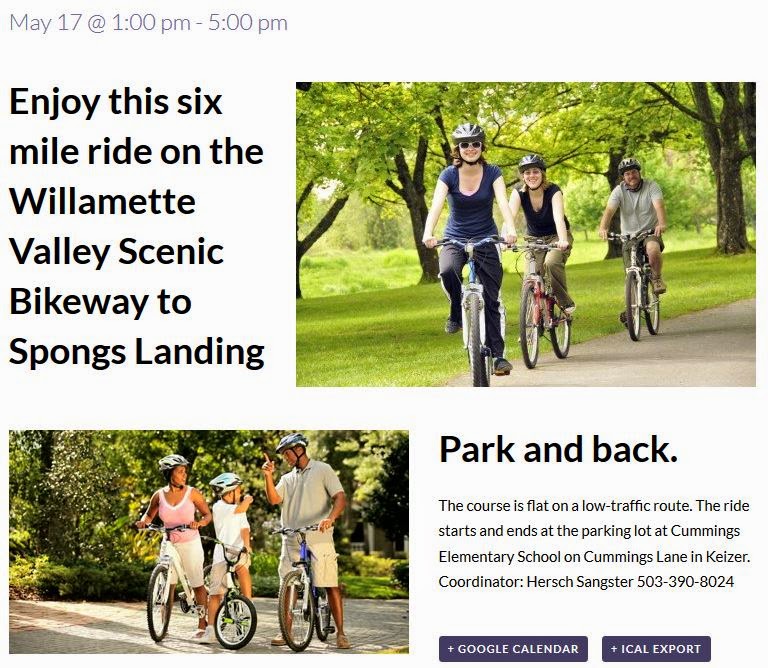Click the woman in pink top with bike
This screenshot has width=768, height=668.
179,535
